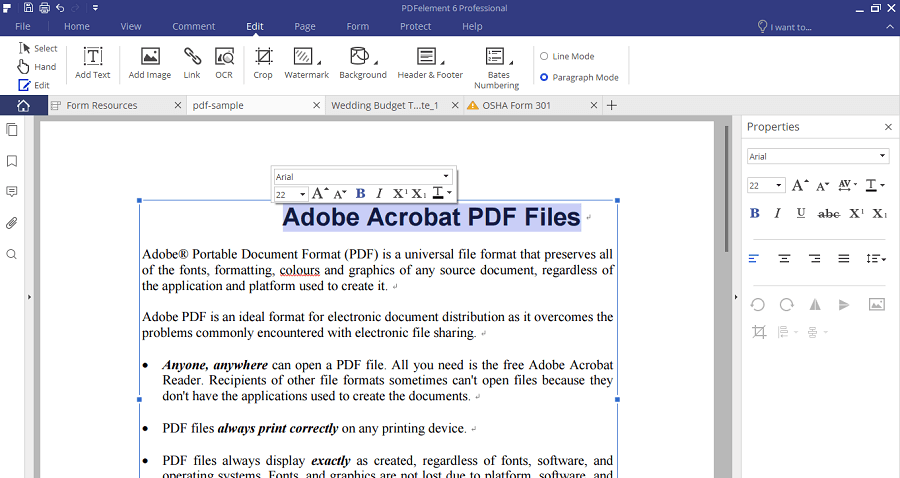This screenshot has width=900, height=478.
Task: Toggle superscript in floating toolbar
Action: [400, 193]
